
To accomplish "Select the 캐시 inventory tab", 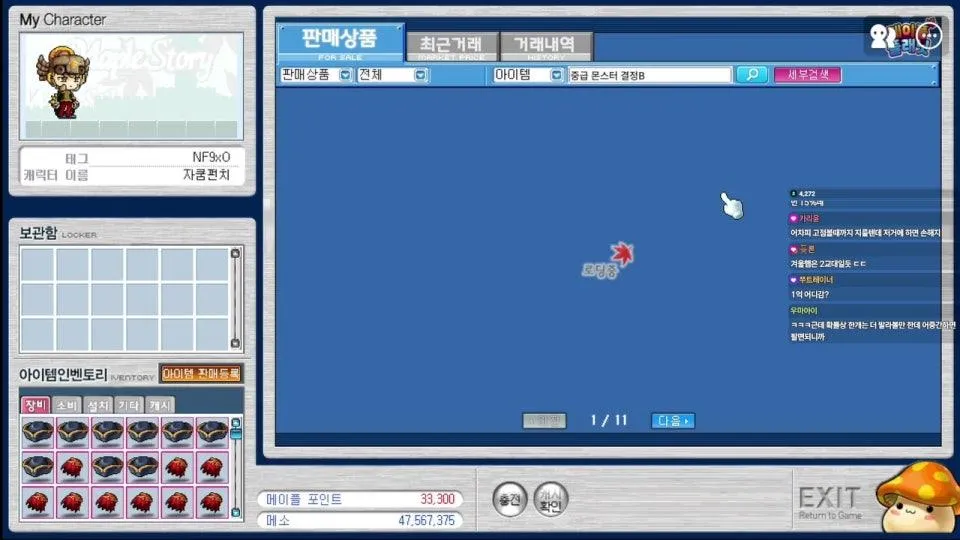I will [160, 405].
